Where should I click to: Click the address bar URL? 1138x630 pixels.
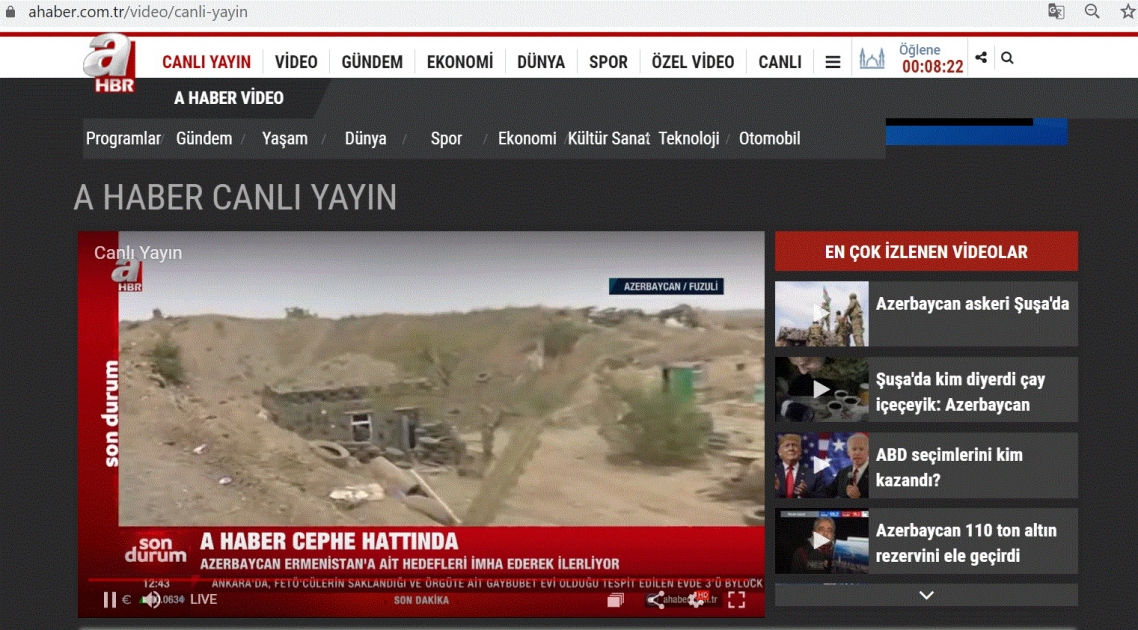pos(138,12)
